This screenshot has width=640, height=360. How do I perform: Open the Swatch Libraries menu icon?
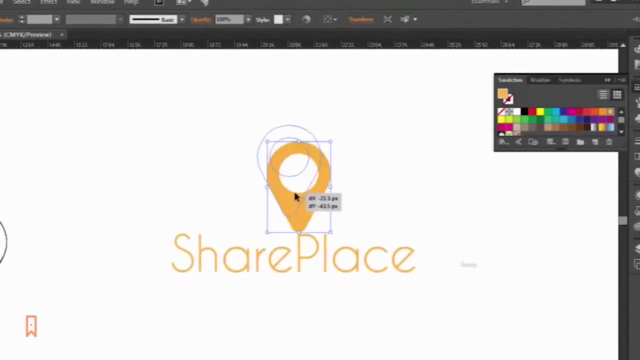tap(503, 142)
